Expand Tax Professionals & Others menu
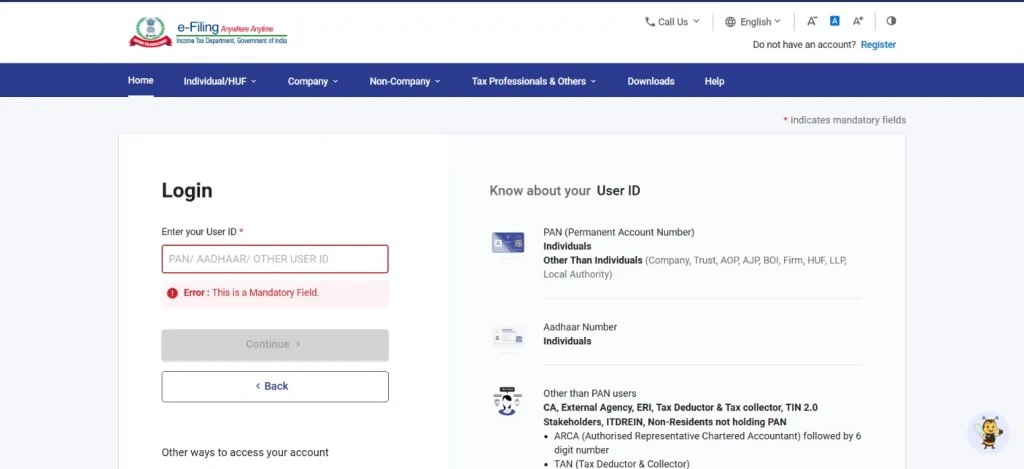Viewport: 1024px width, 469px height. [534, 81]
